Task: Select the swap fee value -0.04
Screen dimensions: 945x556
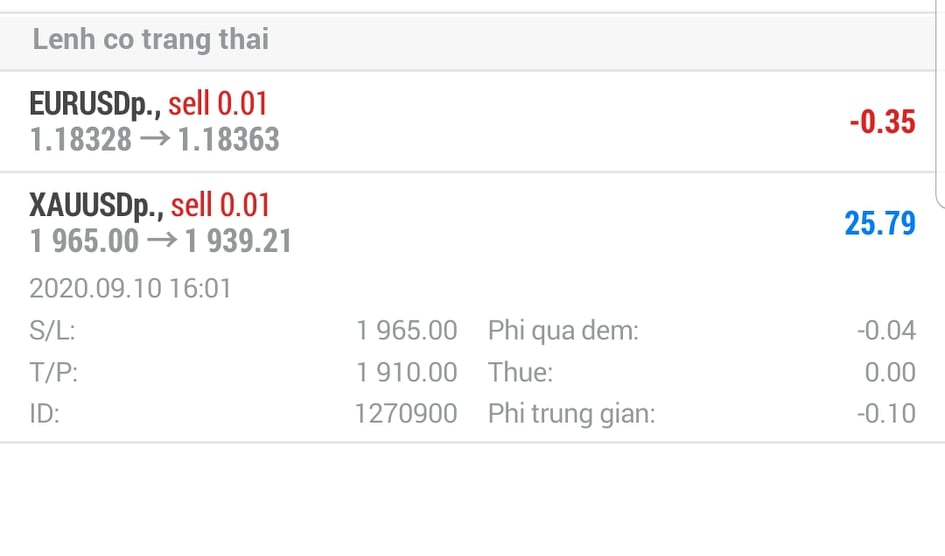Action: point(886,331)
